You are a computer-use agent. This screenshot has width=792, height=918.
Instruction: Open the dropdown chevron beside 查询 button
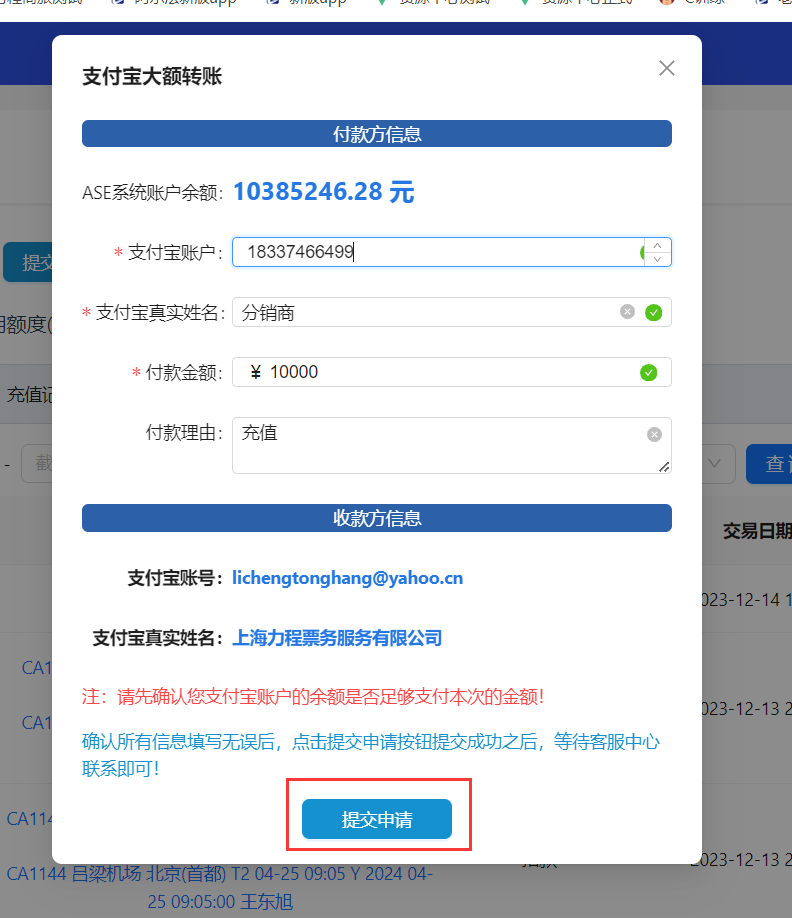tap(715, 464)
